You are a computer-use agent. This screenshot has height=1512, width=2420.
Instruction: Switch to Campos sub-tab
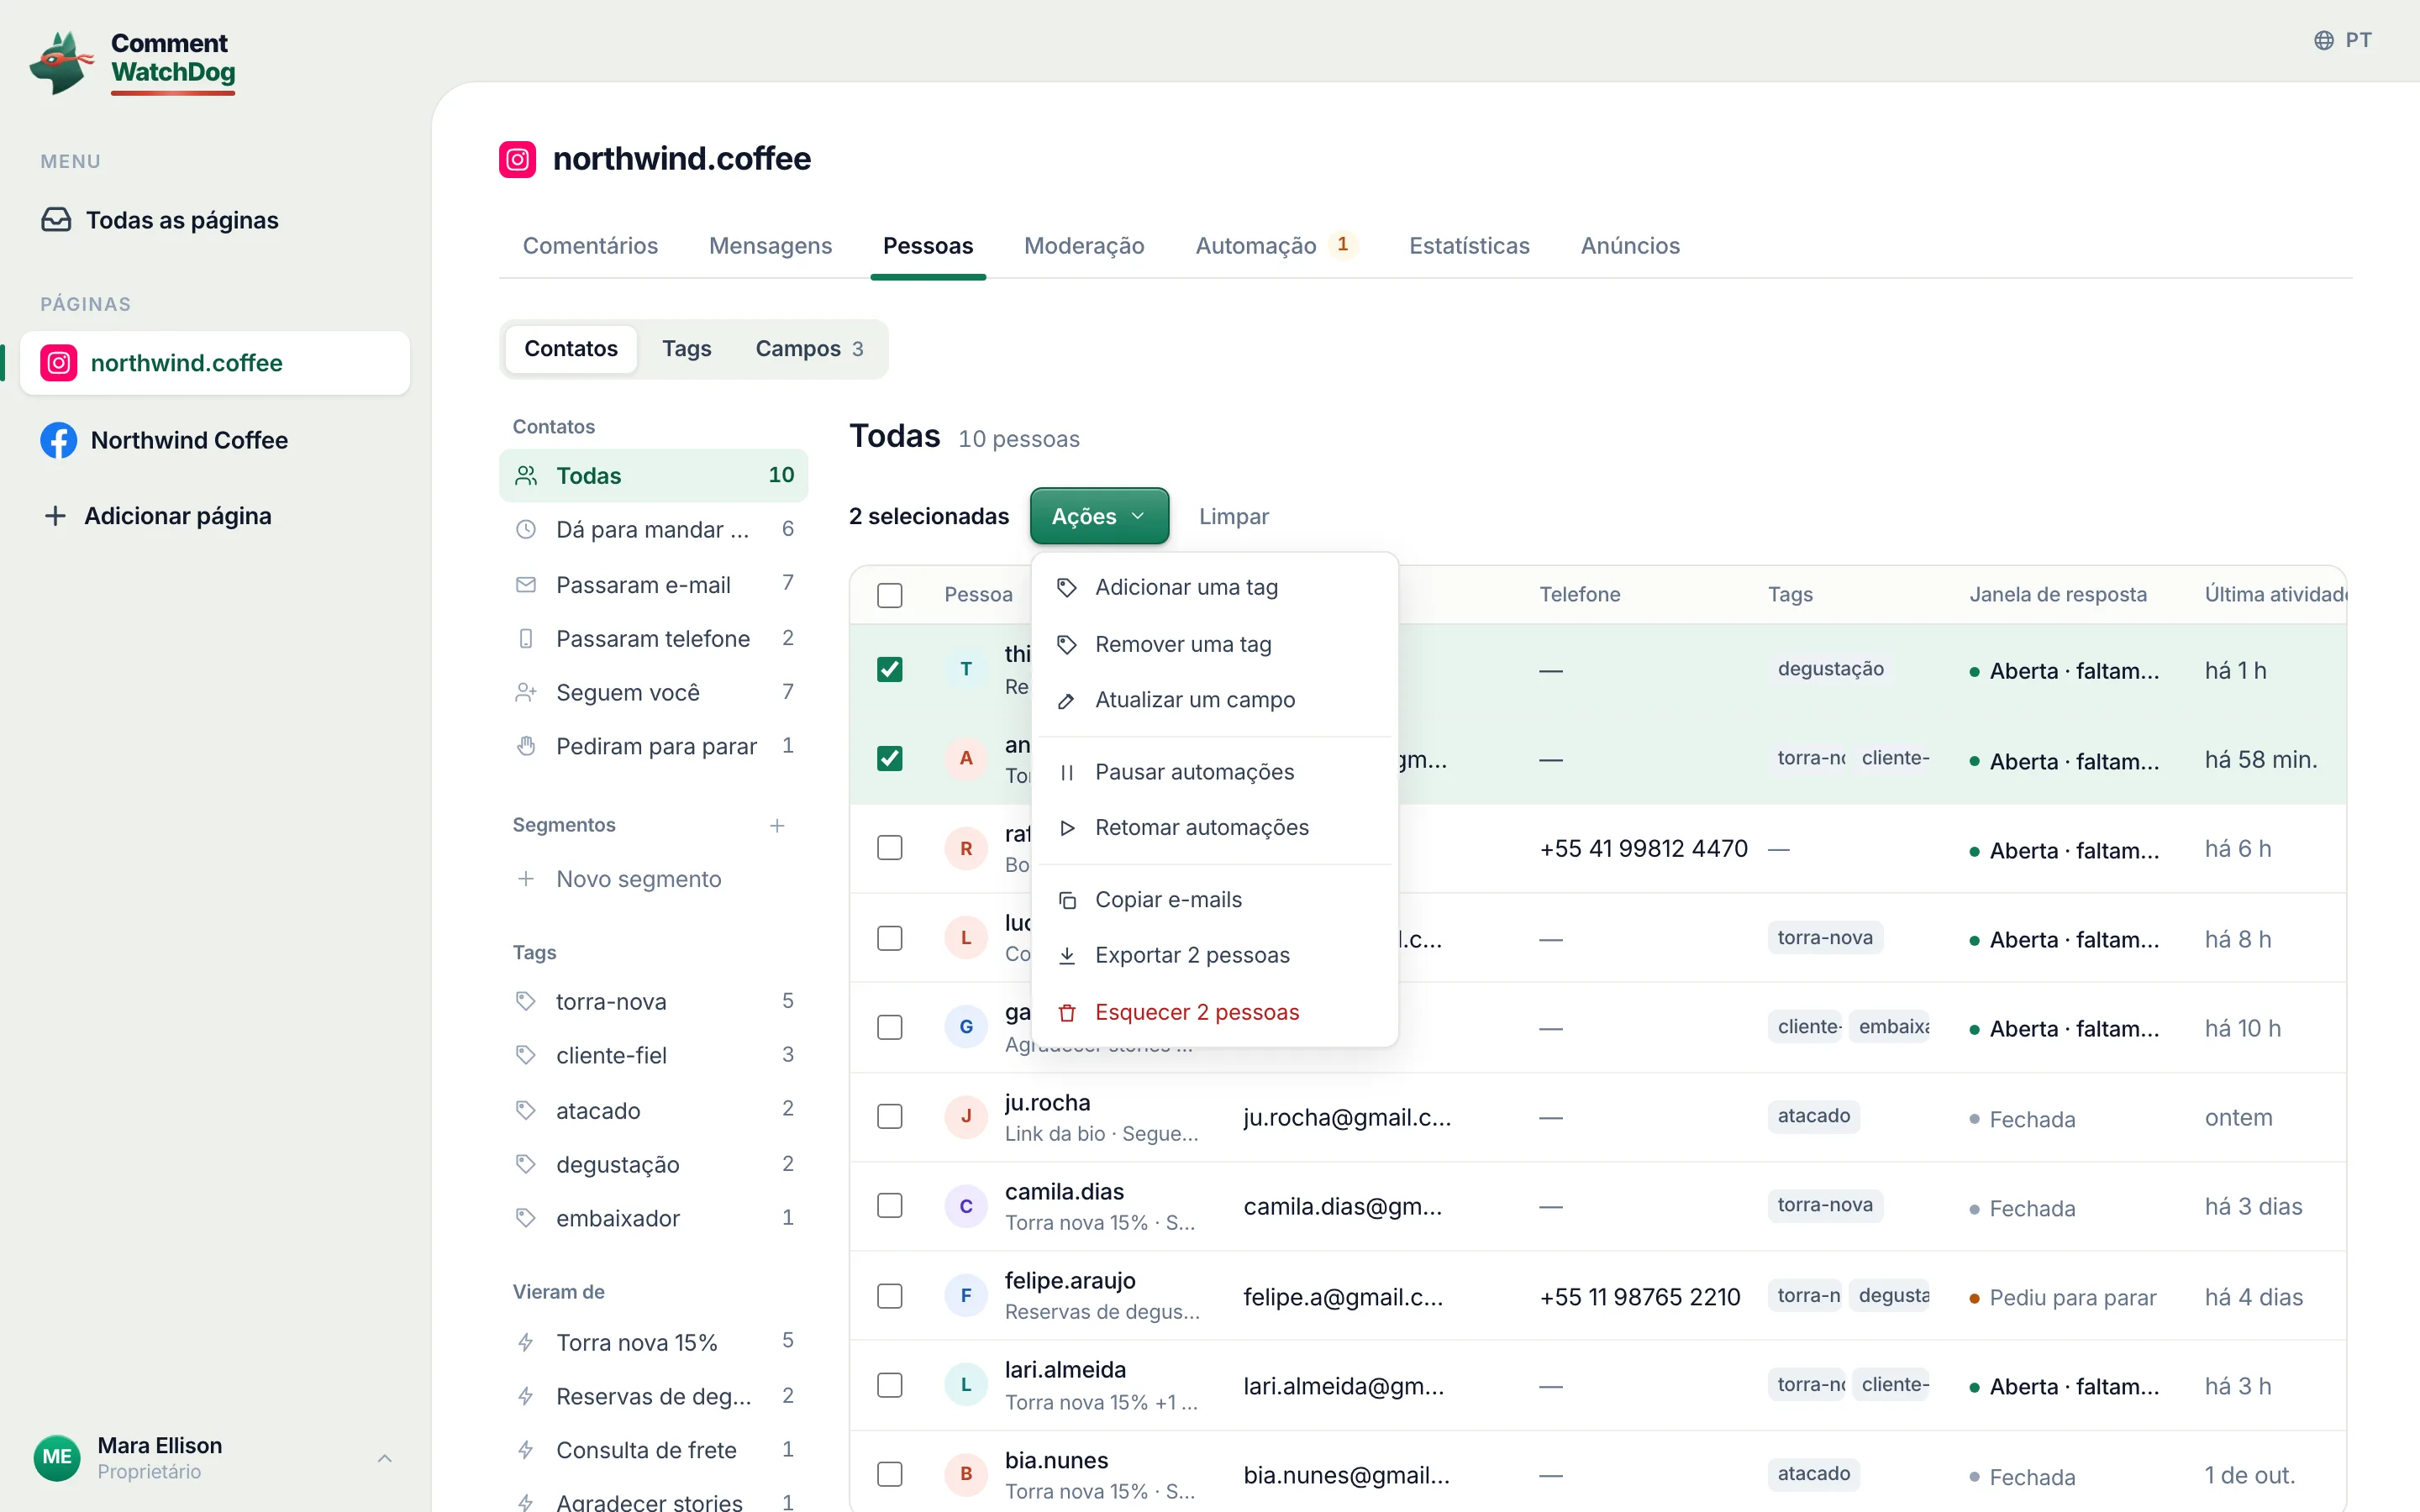coord(809,349)
